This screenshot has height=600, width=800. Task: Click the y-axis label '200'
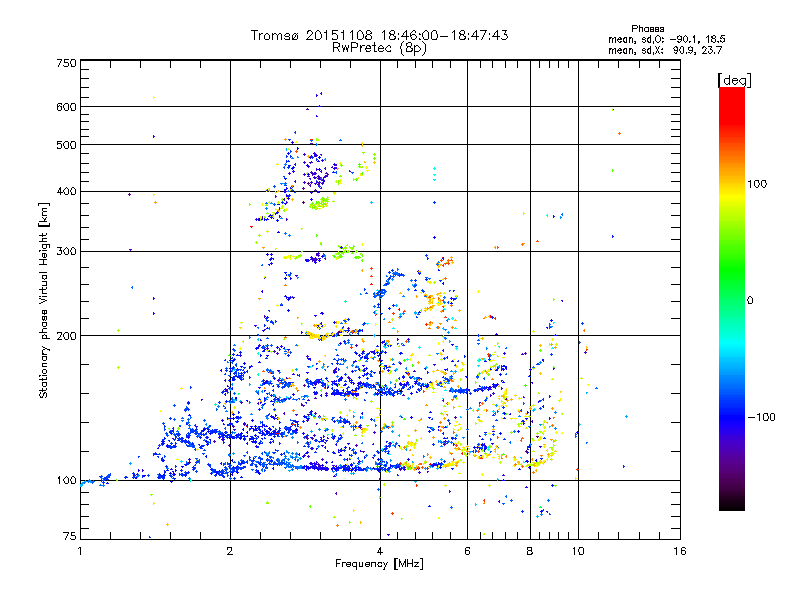66,336
